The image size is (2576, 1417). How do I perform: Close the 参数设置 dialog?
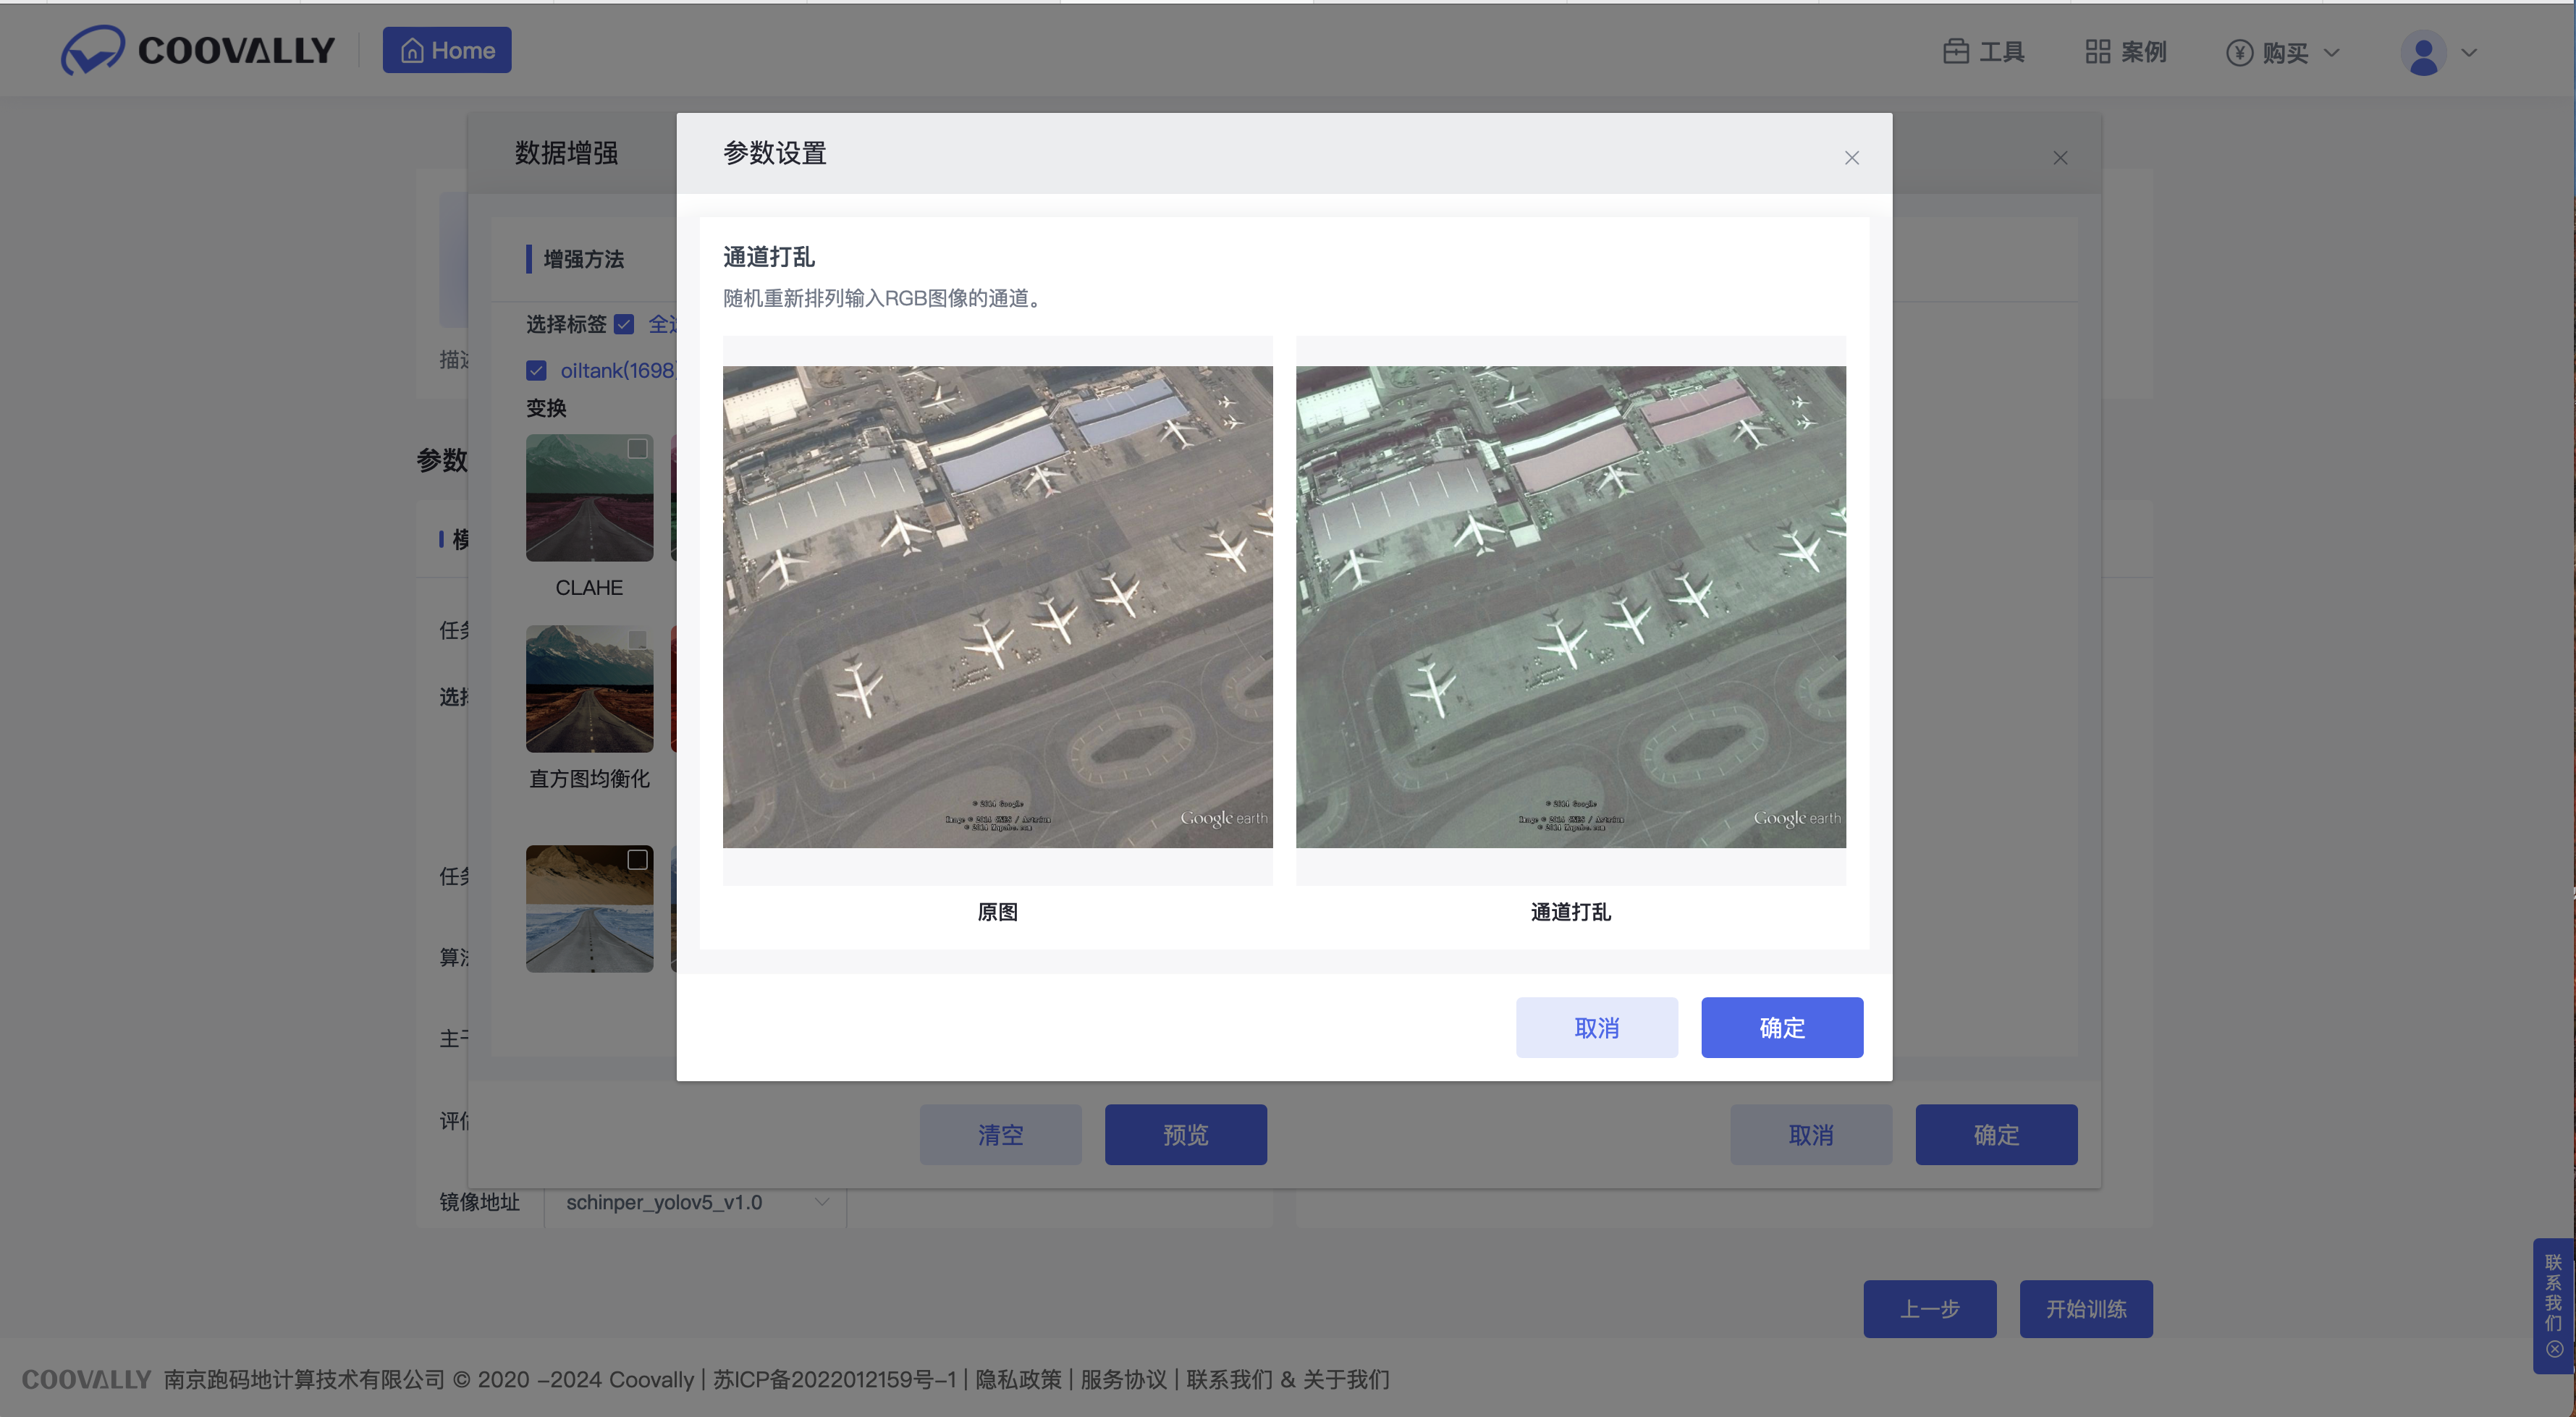tap(1851, 158)
